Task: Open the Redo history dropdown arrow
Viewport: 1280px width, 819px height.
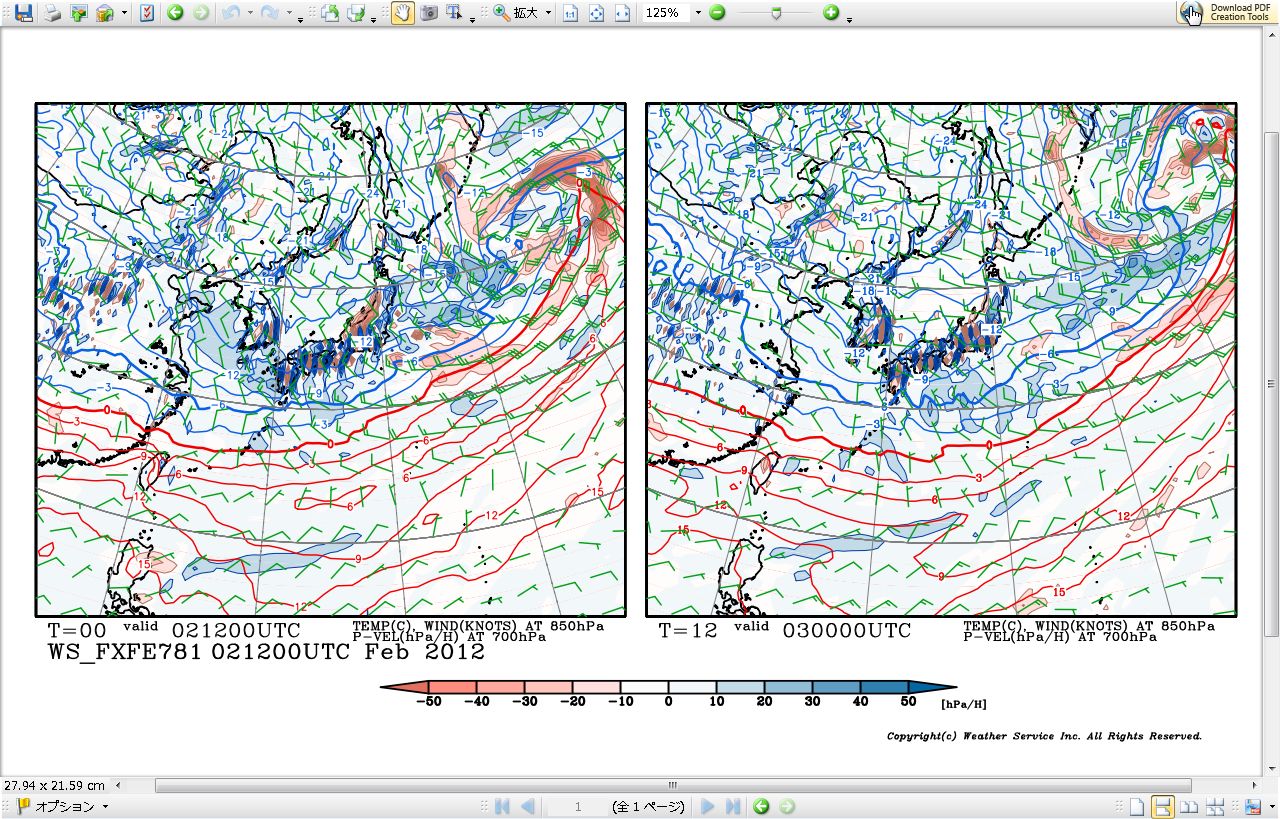Action: click(x=289, y=13)
